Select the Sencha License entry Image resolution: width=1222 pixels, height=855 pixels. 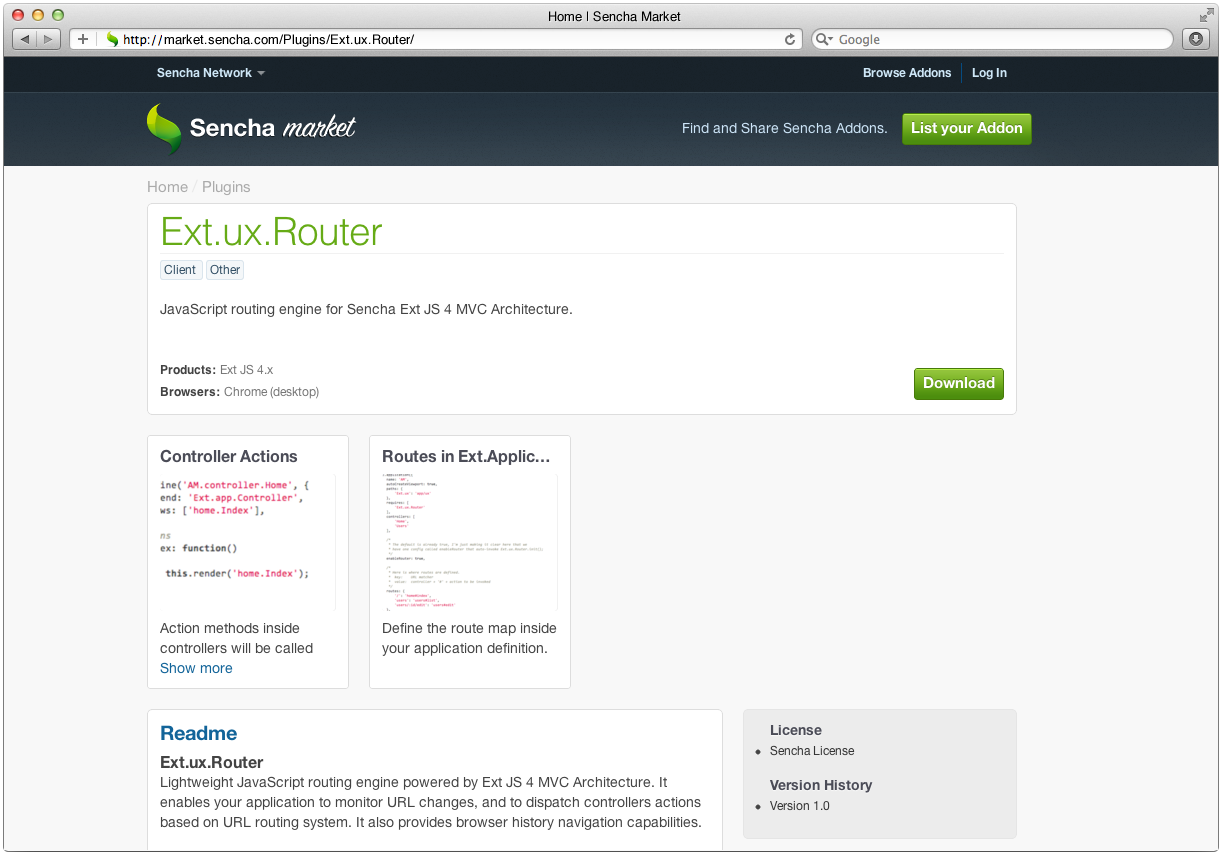click(812, 751)
